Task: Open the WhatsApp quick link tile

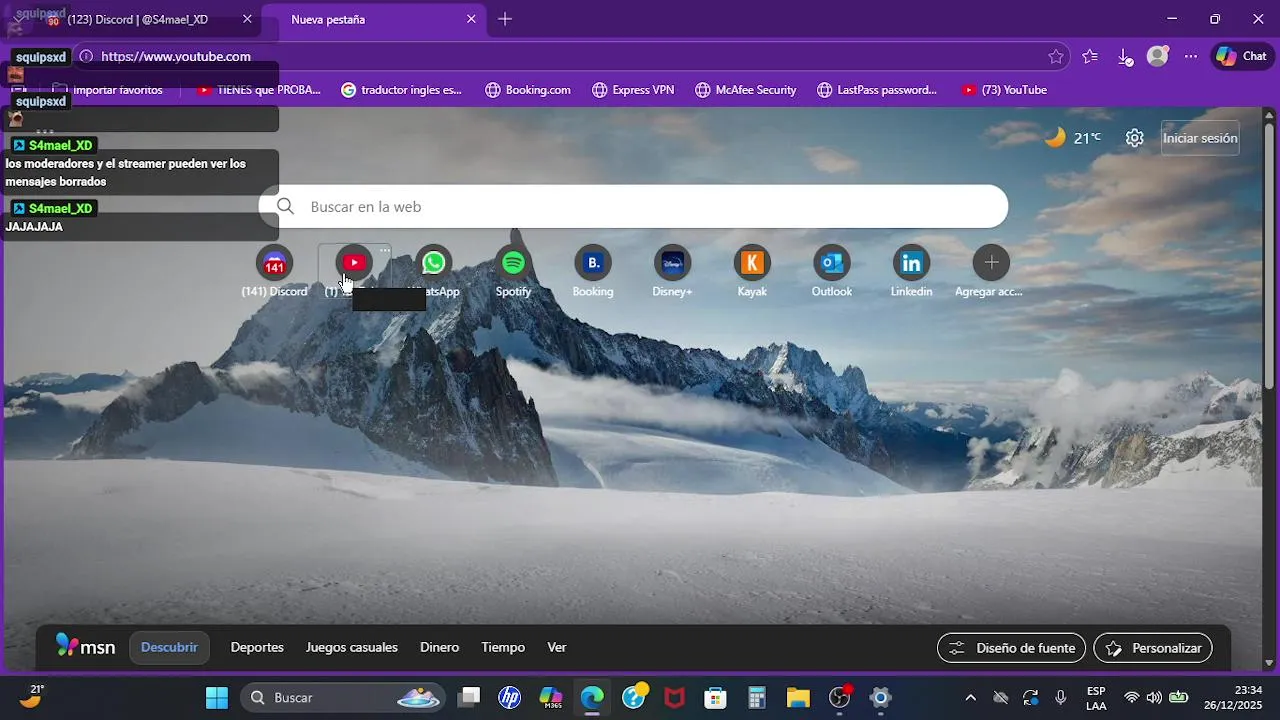Action: [x=433, y=272]
